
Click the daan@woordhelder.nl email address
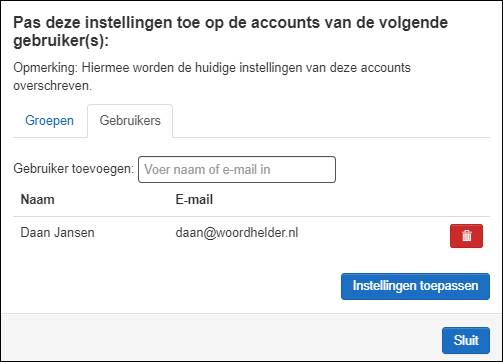[237, 232]
